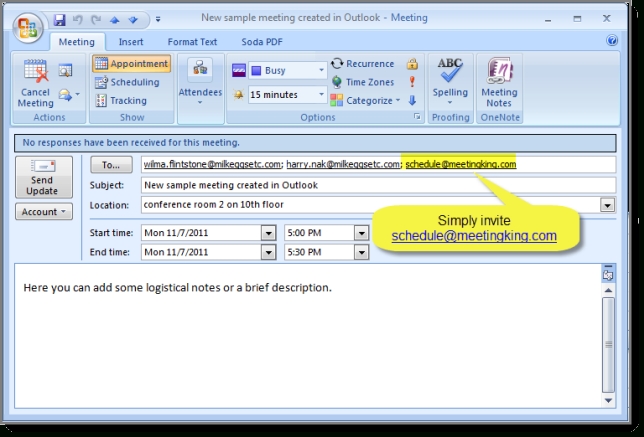Switch to the Appointment view
Image resolution: width=644 pixels, height=437 pixels.
tap(131, 64)
